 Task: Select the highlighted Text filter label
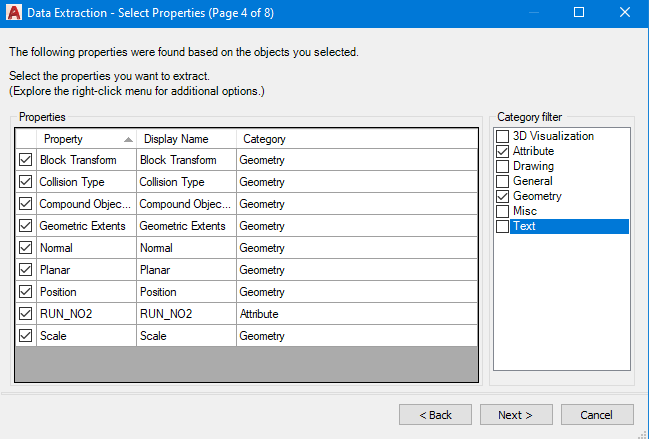click(x=569, y=226)
